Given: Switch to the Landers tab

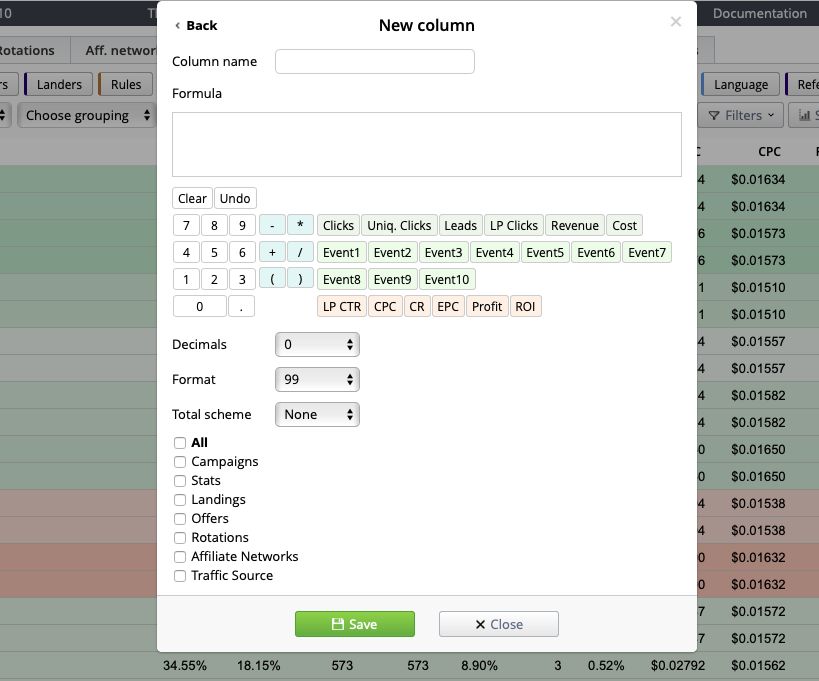Looking at the screenshot, I should tap(59, 85).
